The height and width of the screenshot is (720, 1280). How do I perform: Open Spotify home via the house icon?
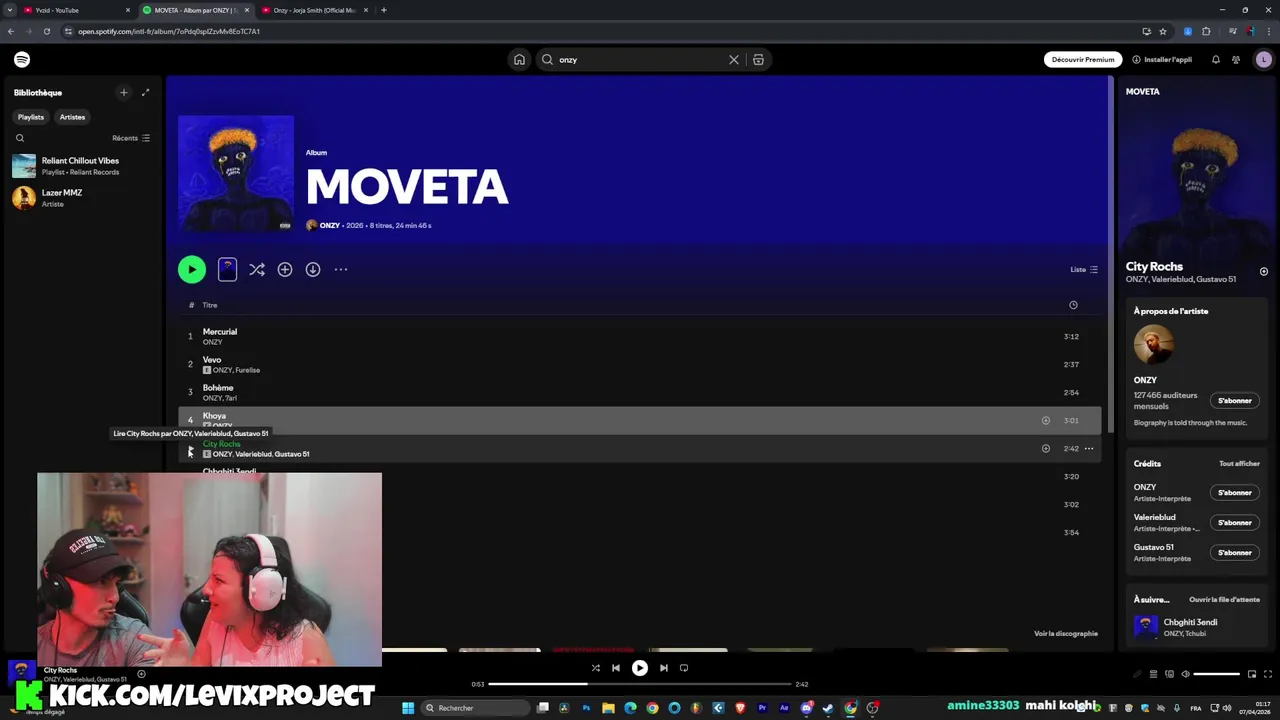(519, 60)
